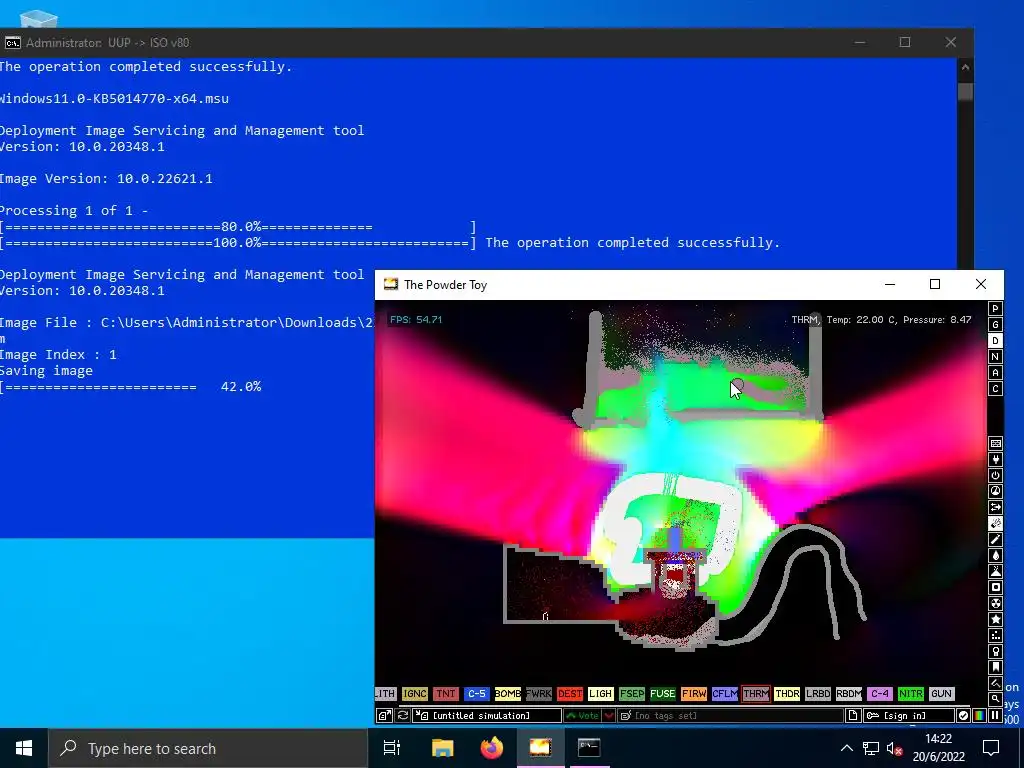This screenshot has width=1024, height=768.
Task: Click the untitled simulation save button
Action: coord(487,716)
